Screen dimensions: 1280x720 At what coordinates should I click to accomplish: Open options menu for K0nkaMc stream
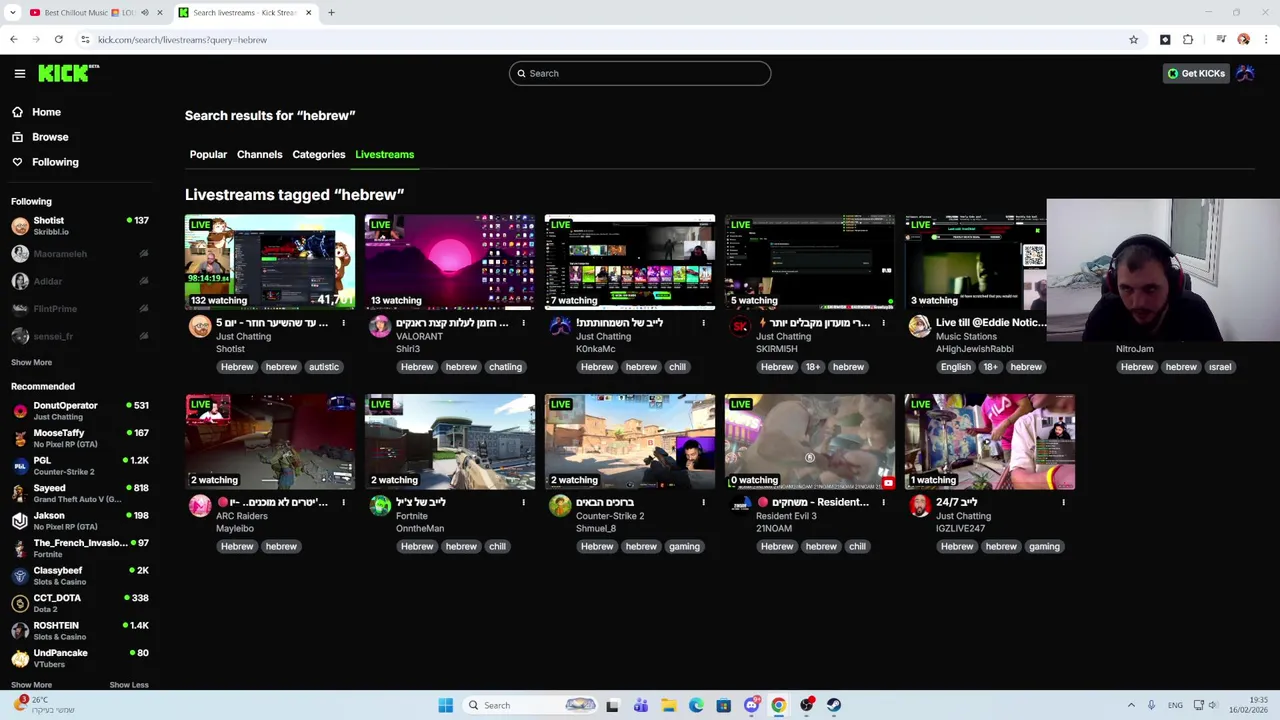703,323
